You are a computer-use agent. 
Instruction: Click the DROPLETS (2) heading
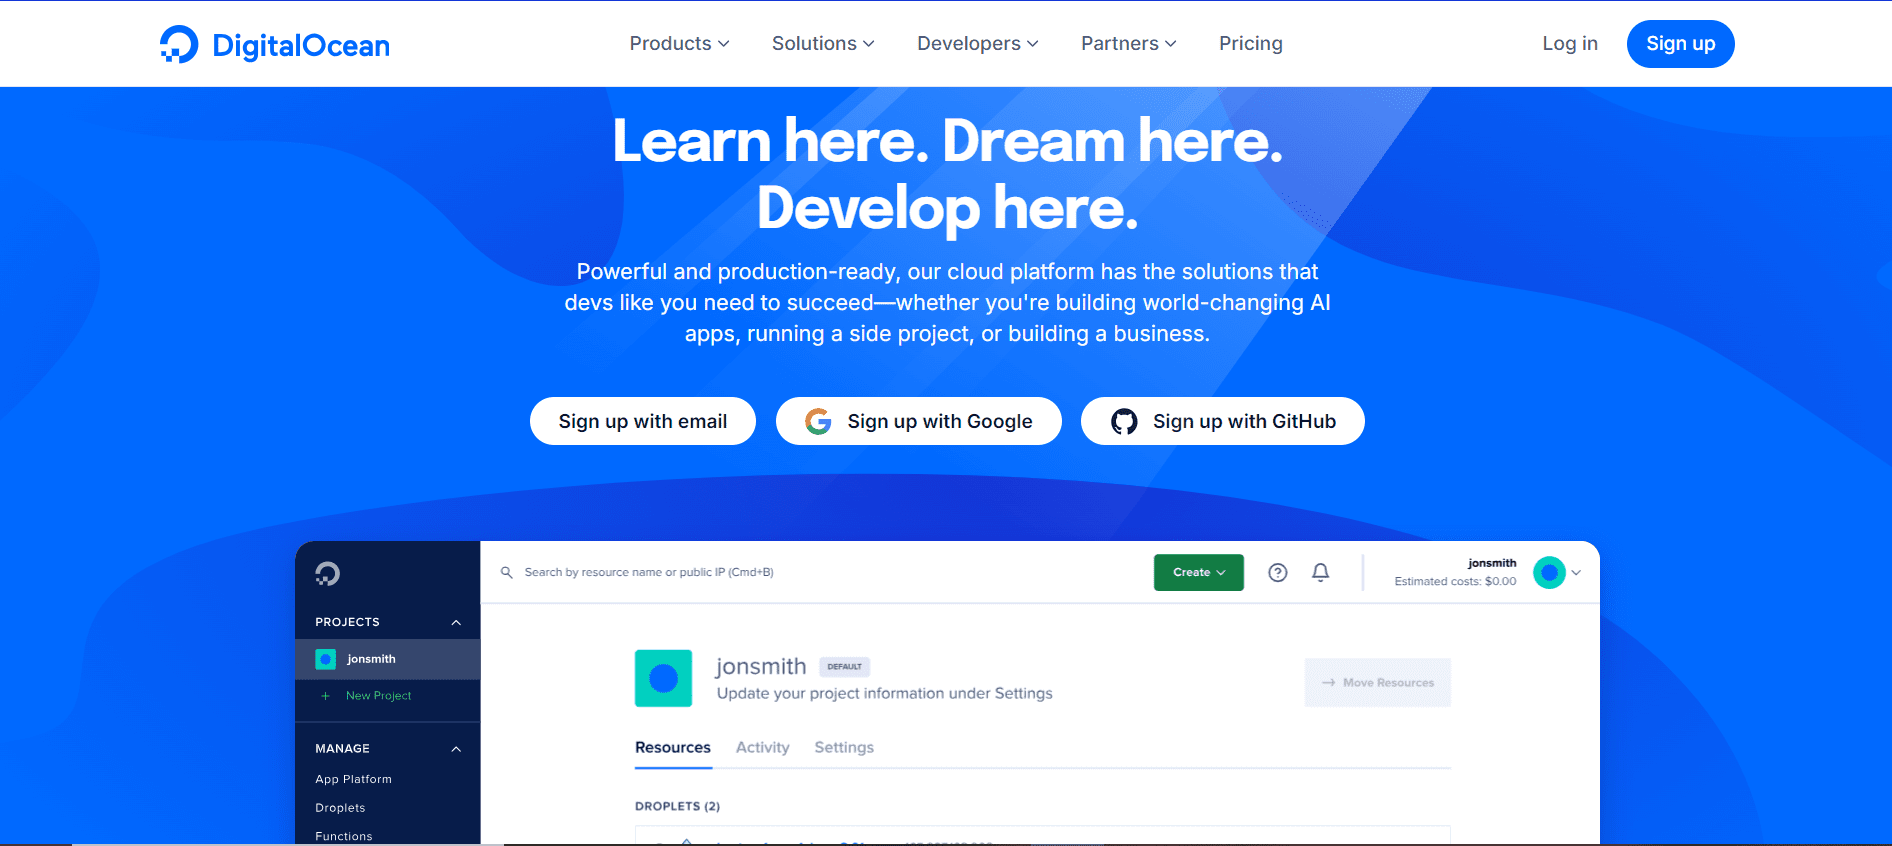pos(677,806)
